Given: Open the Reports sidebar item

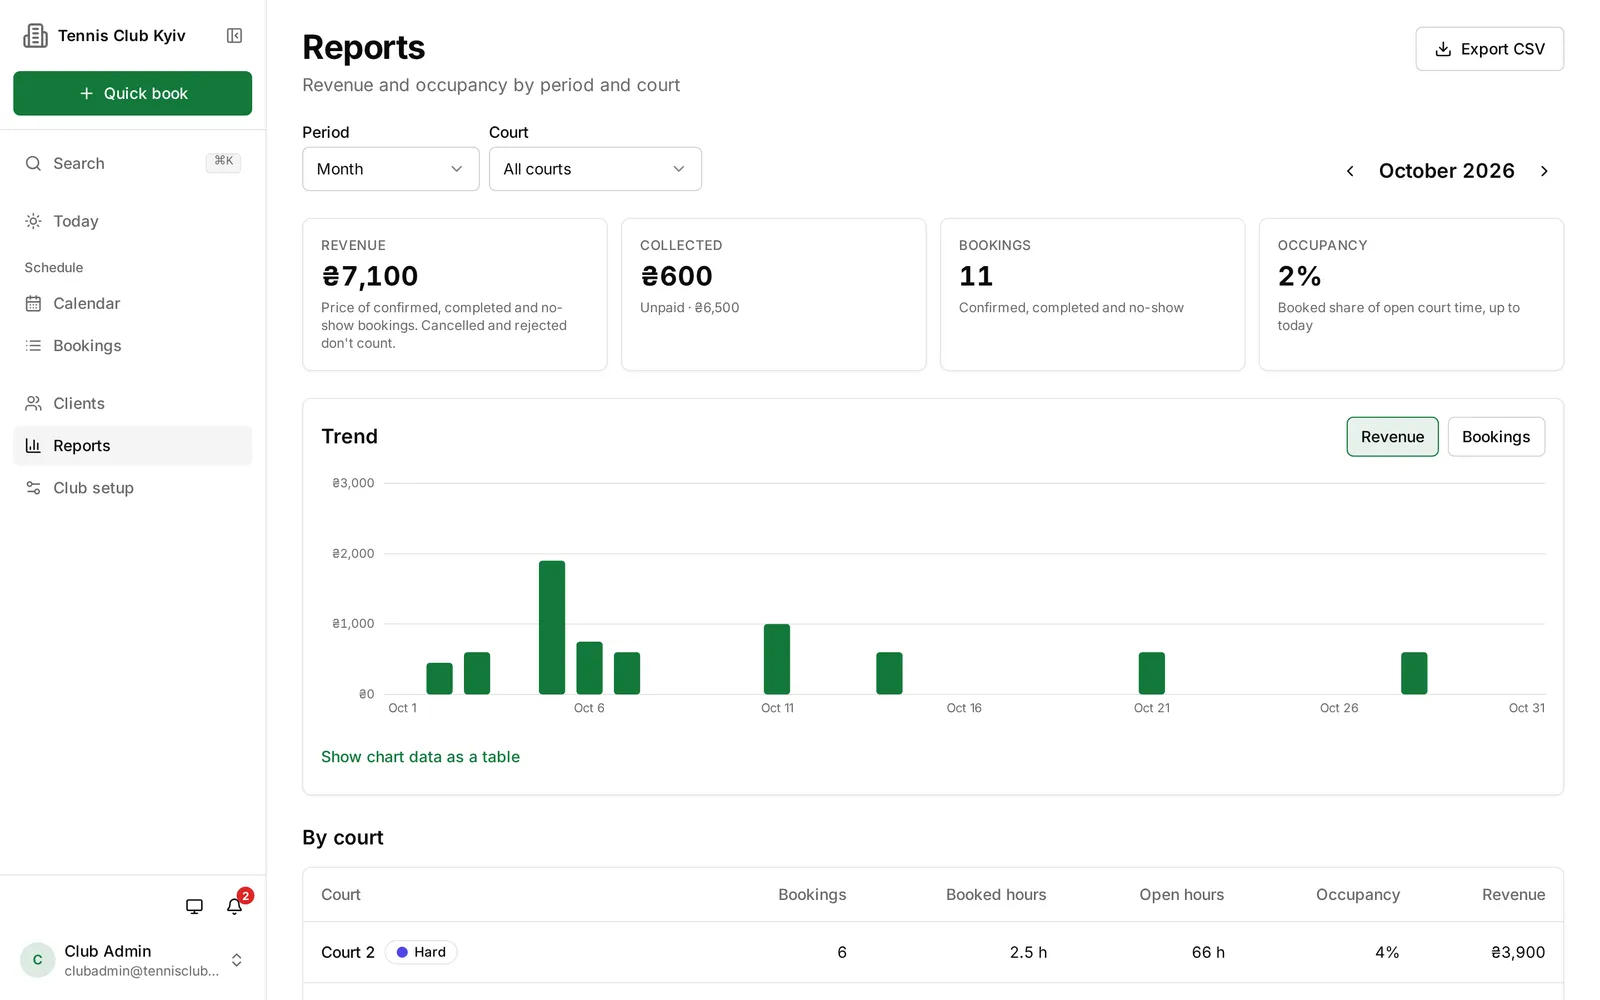Looking at the screenshot, I should click(132, 446).
